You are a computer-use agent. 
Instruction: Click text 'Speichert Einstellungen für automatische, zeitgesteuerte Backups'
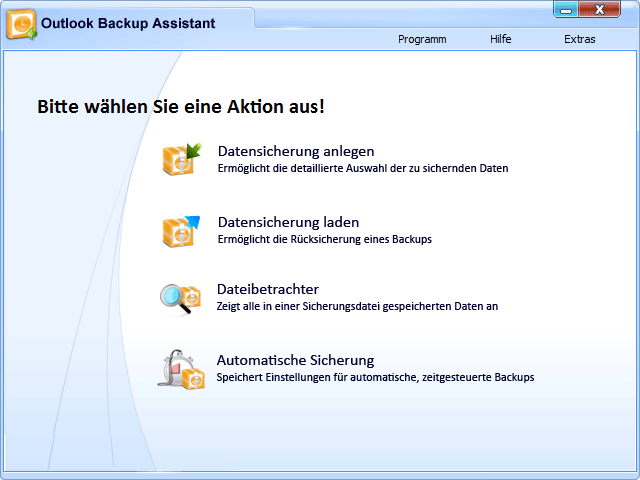[x=375, y=377]
